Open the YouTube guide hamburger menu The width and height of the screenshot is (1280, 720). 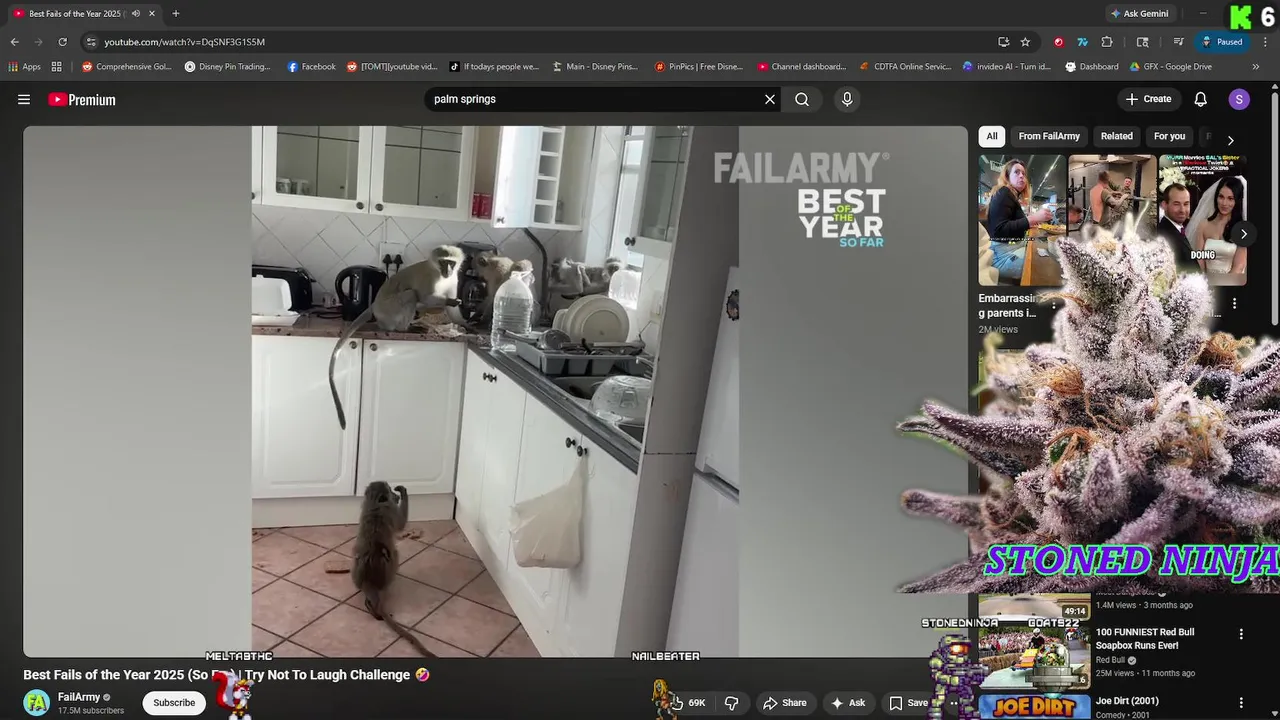pos(24,99)
